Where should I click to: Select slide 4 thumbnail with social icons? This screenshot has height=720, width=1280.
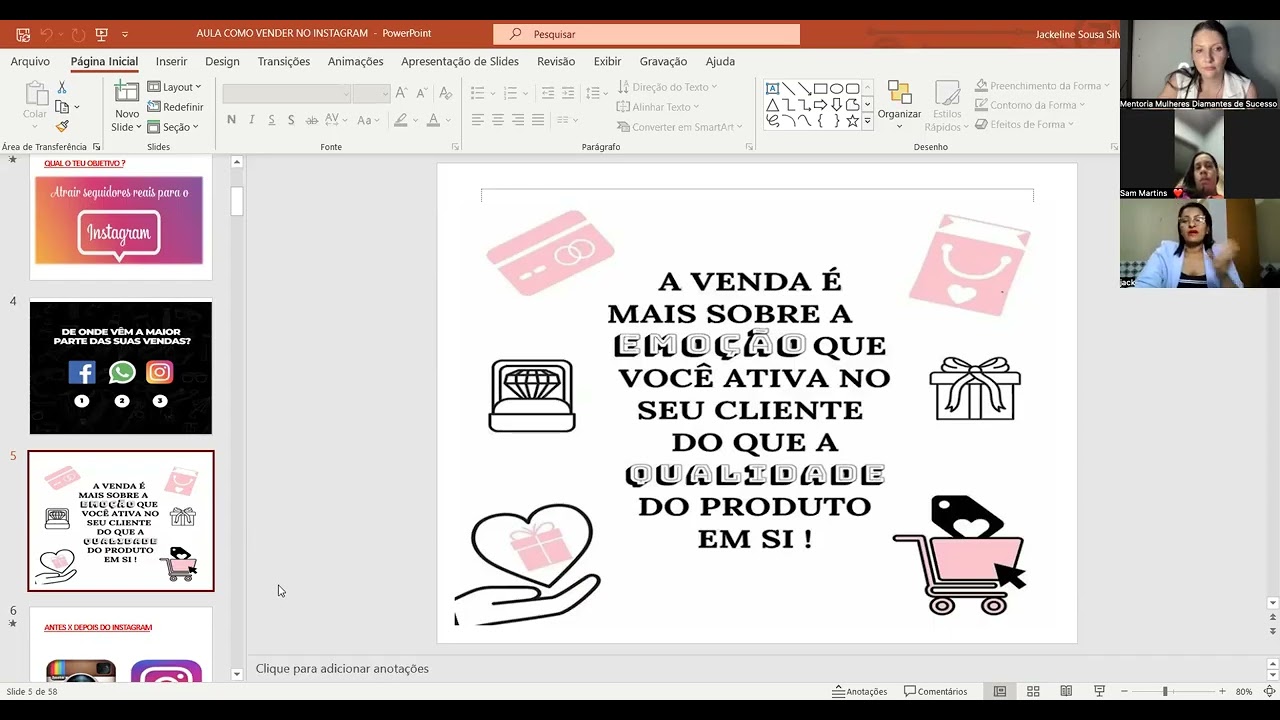(x=121, y=368)
